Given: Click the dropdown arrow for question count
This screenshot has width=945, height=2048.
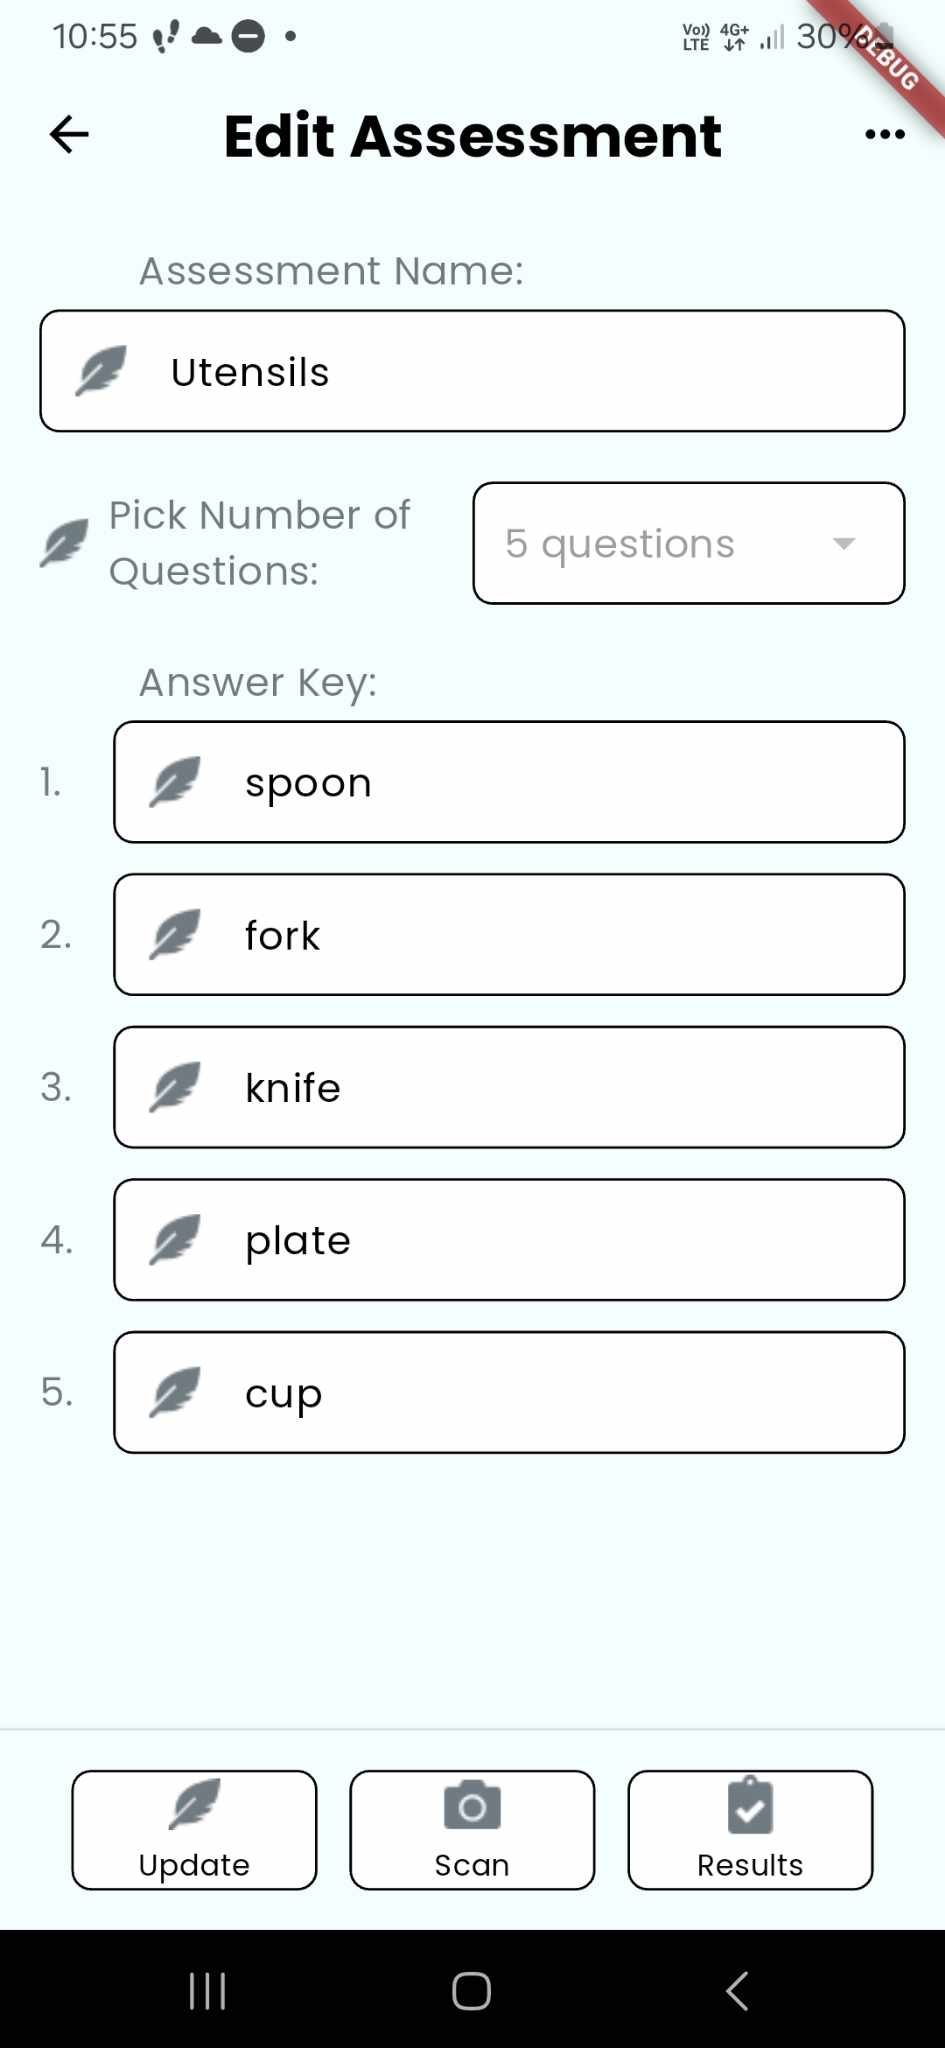Looking at the screenshot, I should (843, 543).
